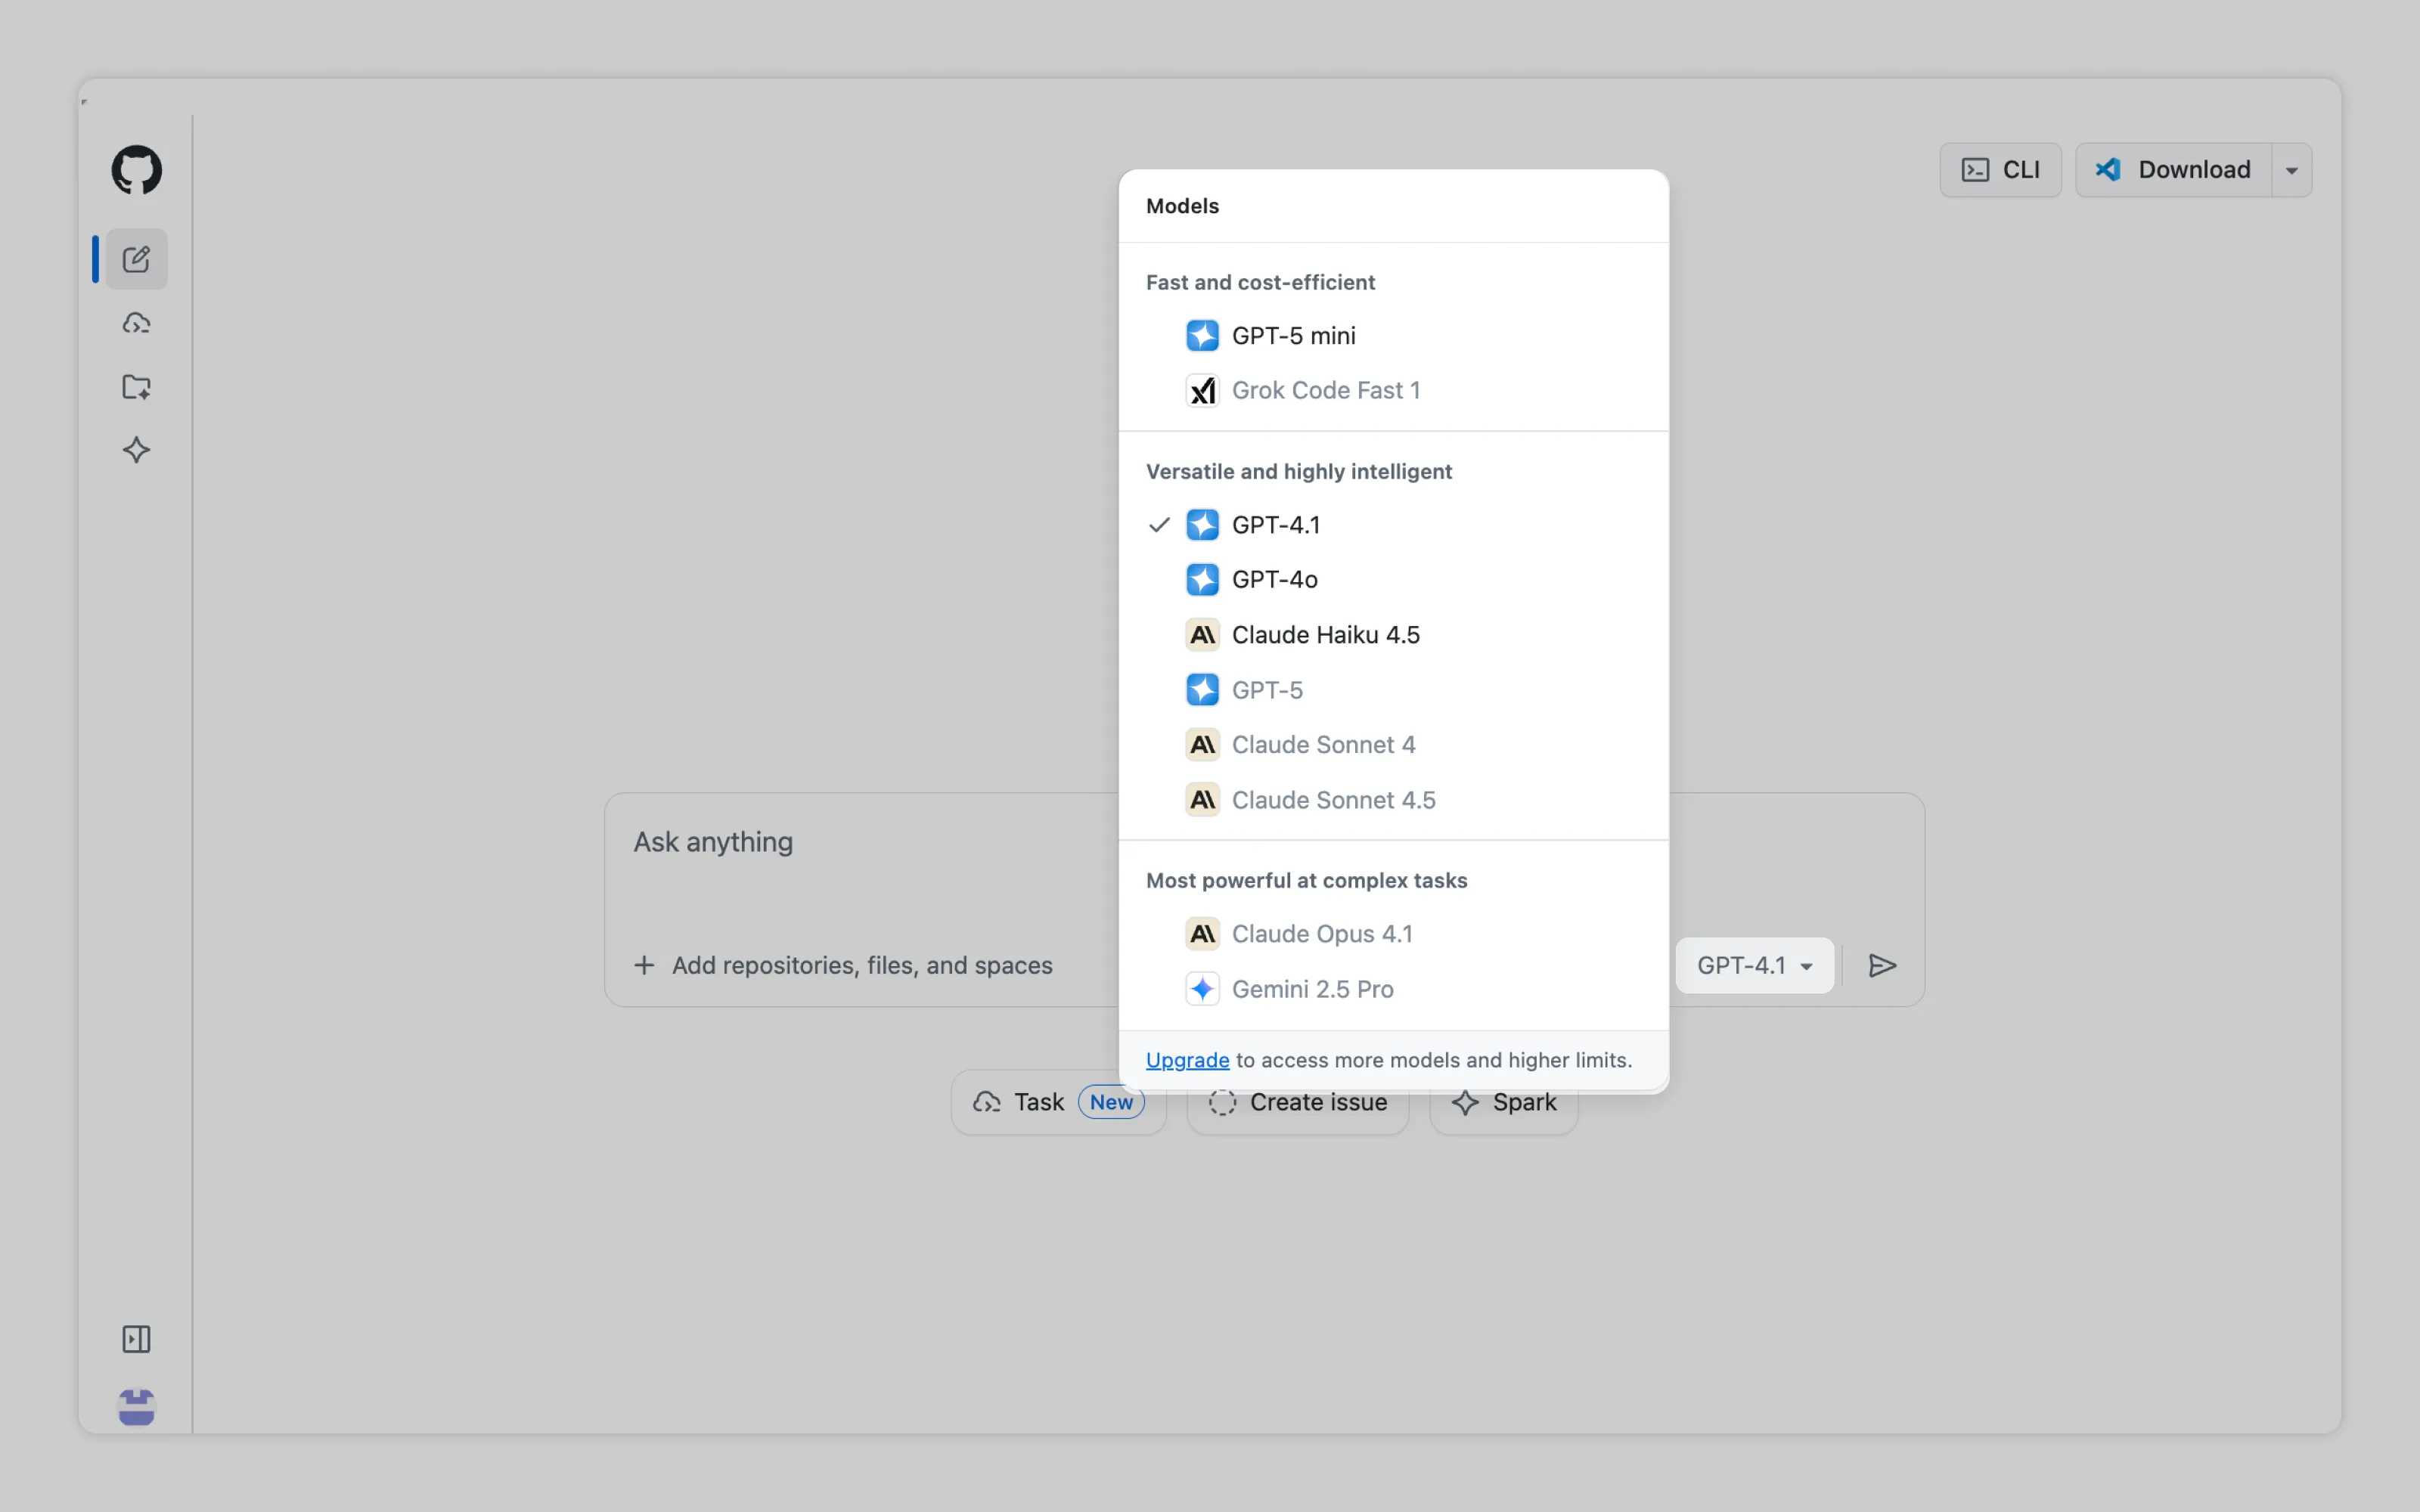
Task: Click the GitHub logo icon
Action: 136,170
